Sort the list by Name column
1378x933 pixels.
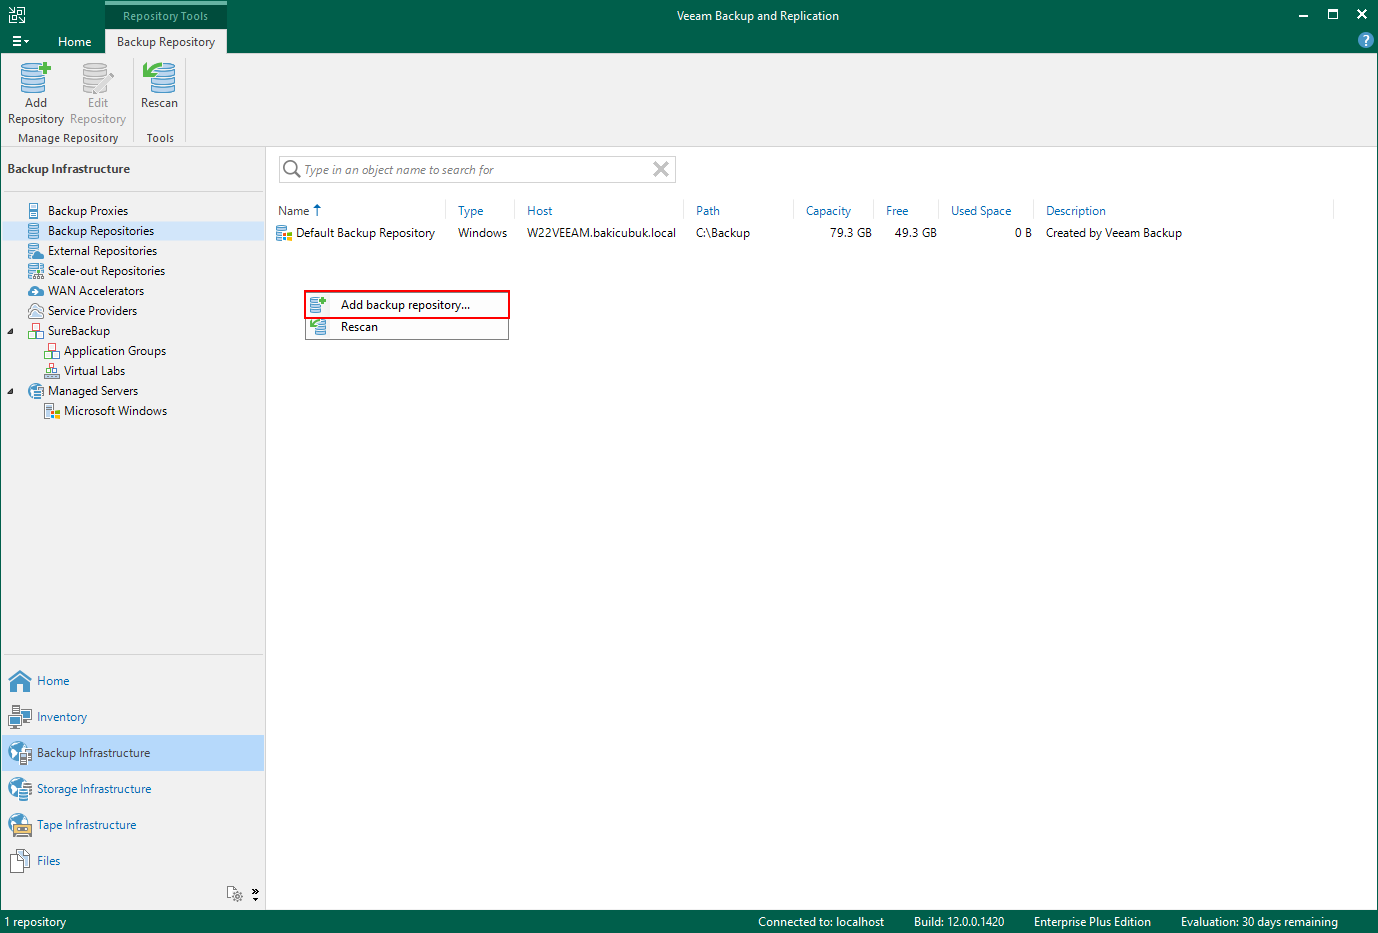[294, 211]
